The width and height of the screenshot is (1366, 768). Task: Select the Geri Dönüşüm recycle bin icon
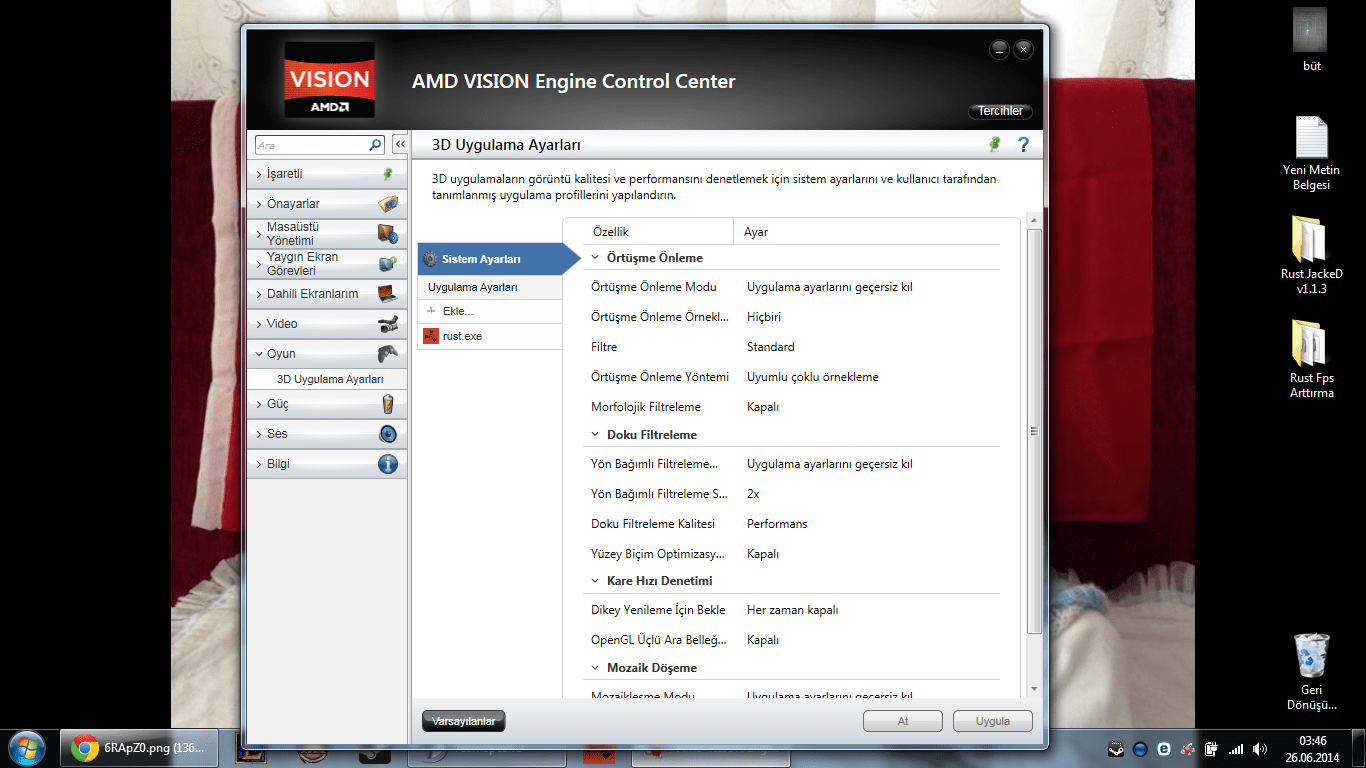[1311, 671]
